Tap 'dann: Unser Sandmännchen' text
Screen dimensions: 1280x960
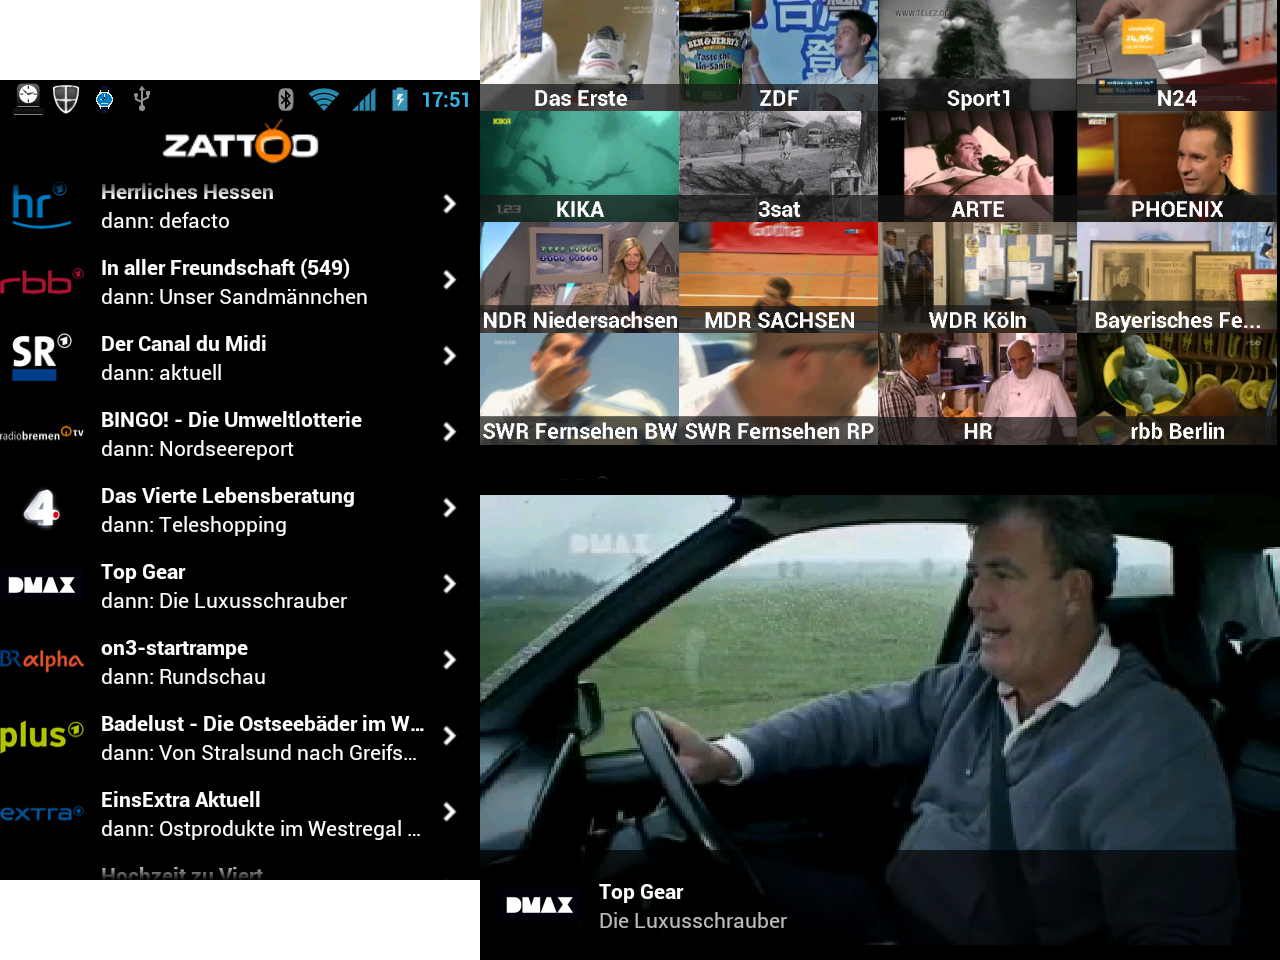(x=234, y=297)
